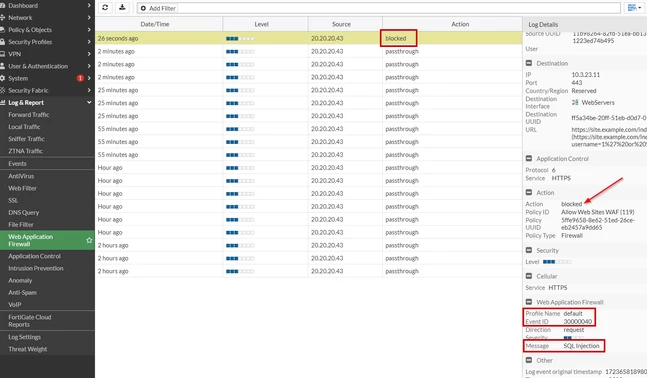This screenshot has height=378, width=647.
Task: Click in the Add Filter search field
Action: (379, 8)
